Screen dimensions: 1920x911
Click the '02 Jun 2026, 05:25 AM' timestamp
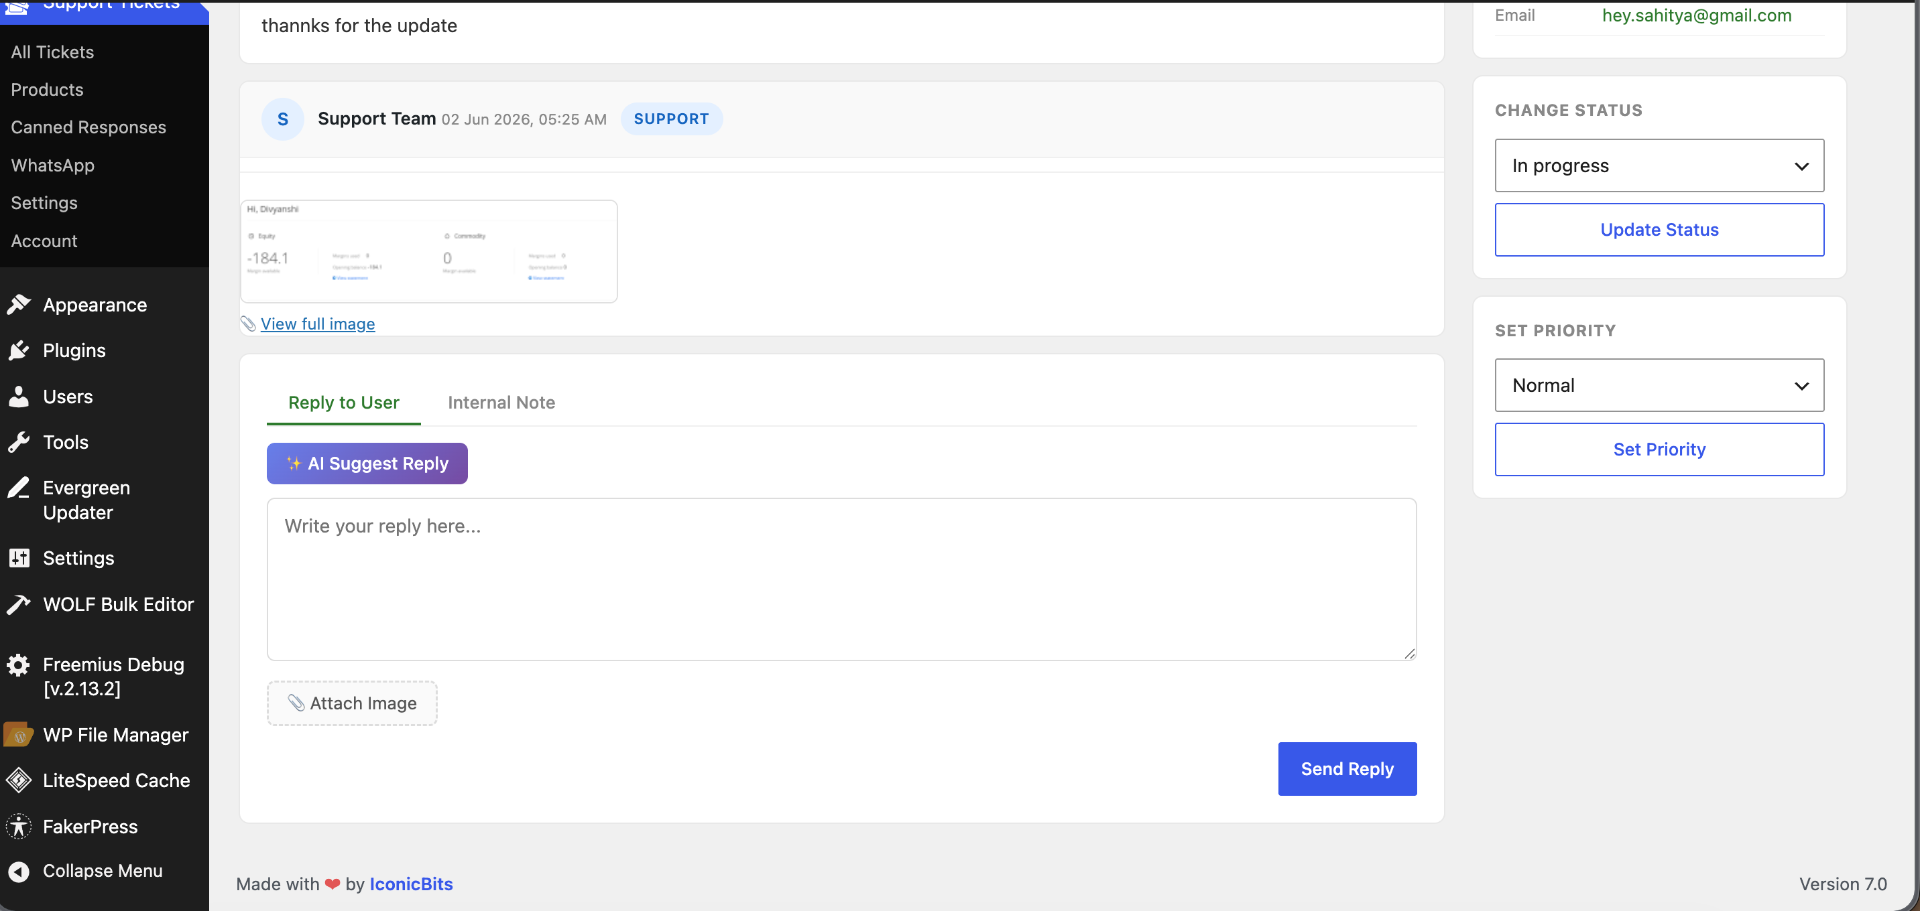pos(524,120)
